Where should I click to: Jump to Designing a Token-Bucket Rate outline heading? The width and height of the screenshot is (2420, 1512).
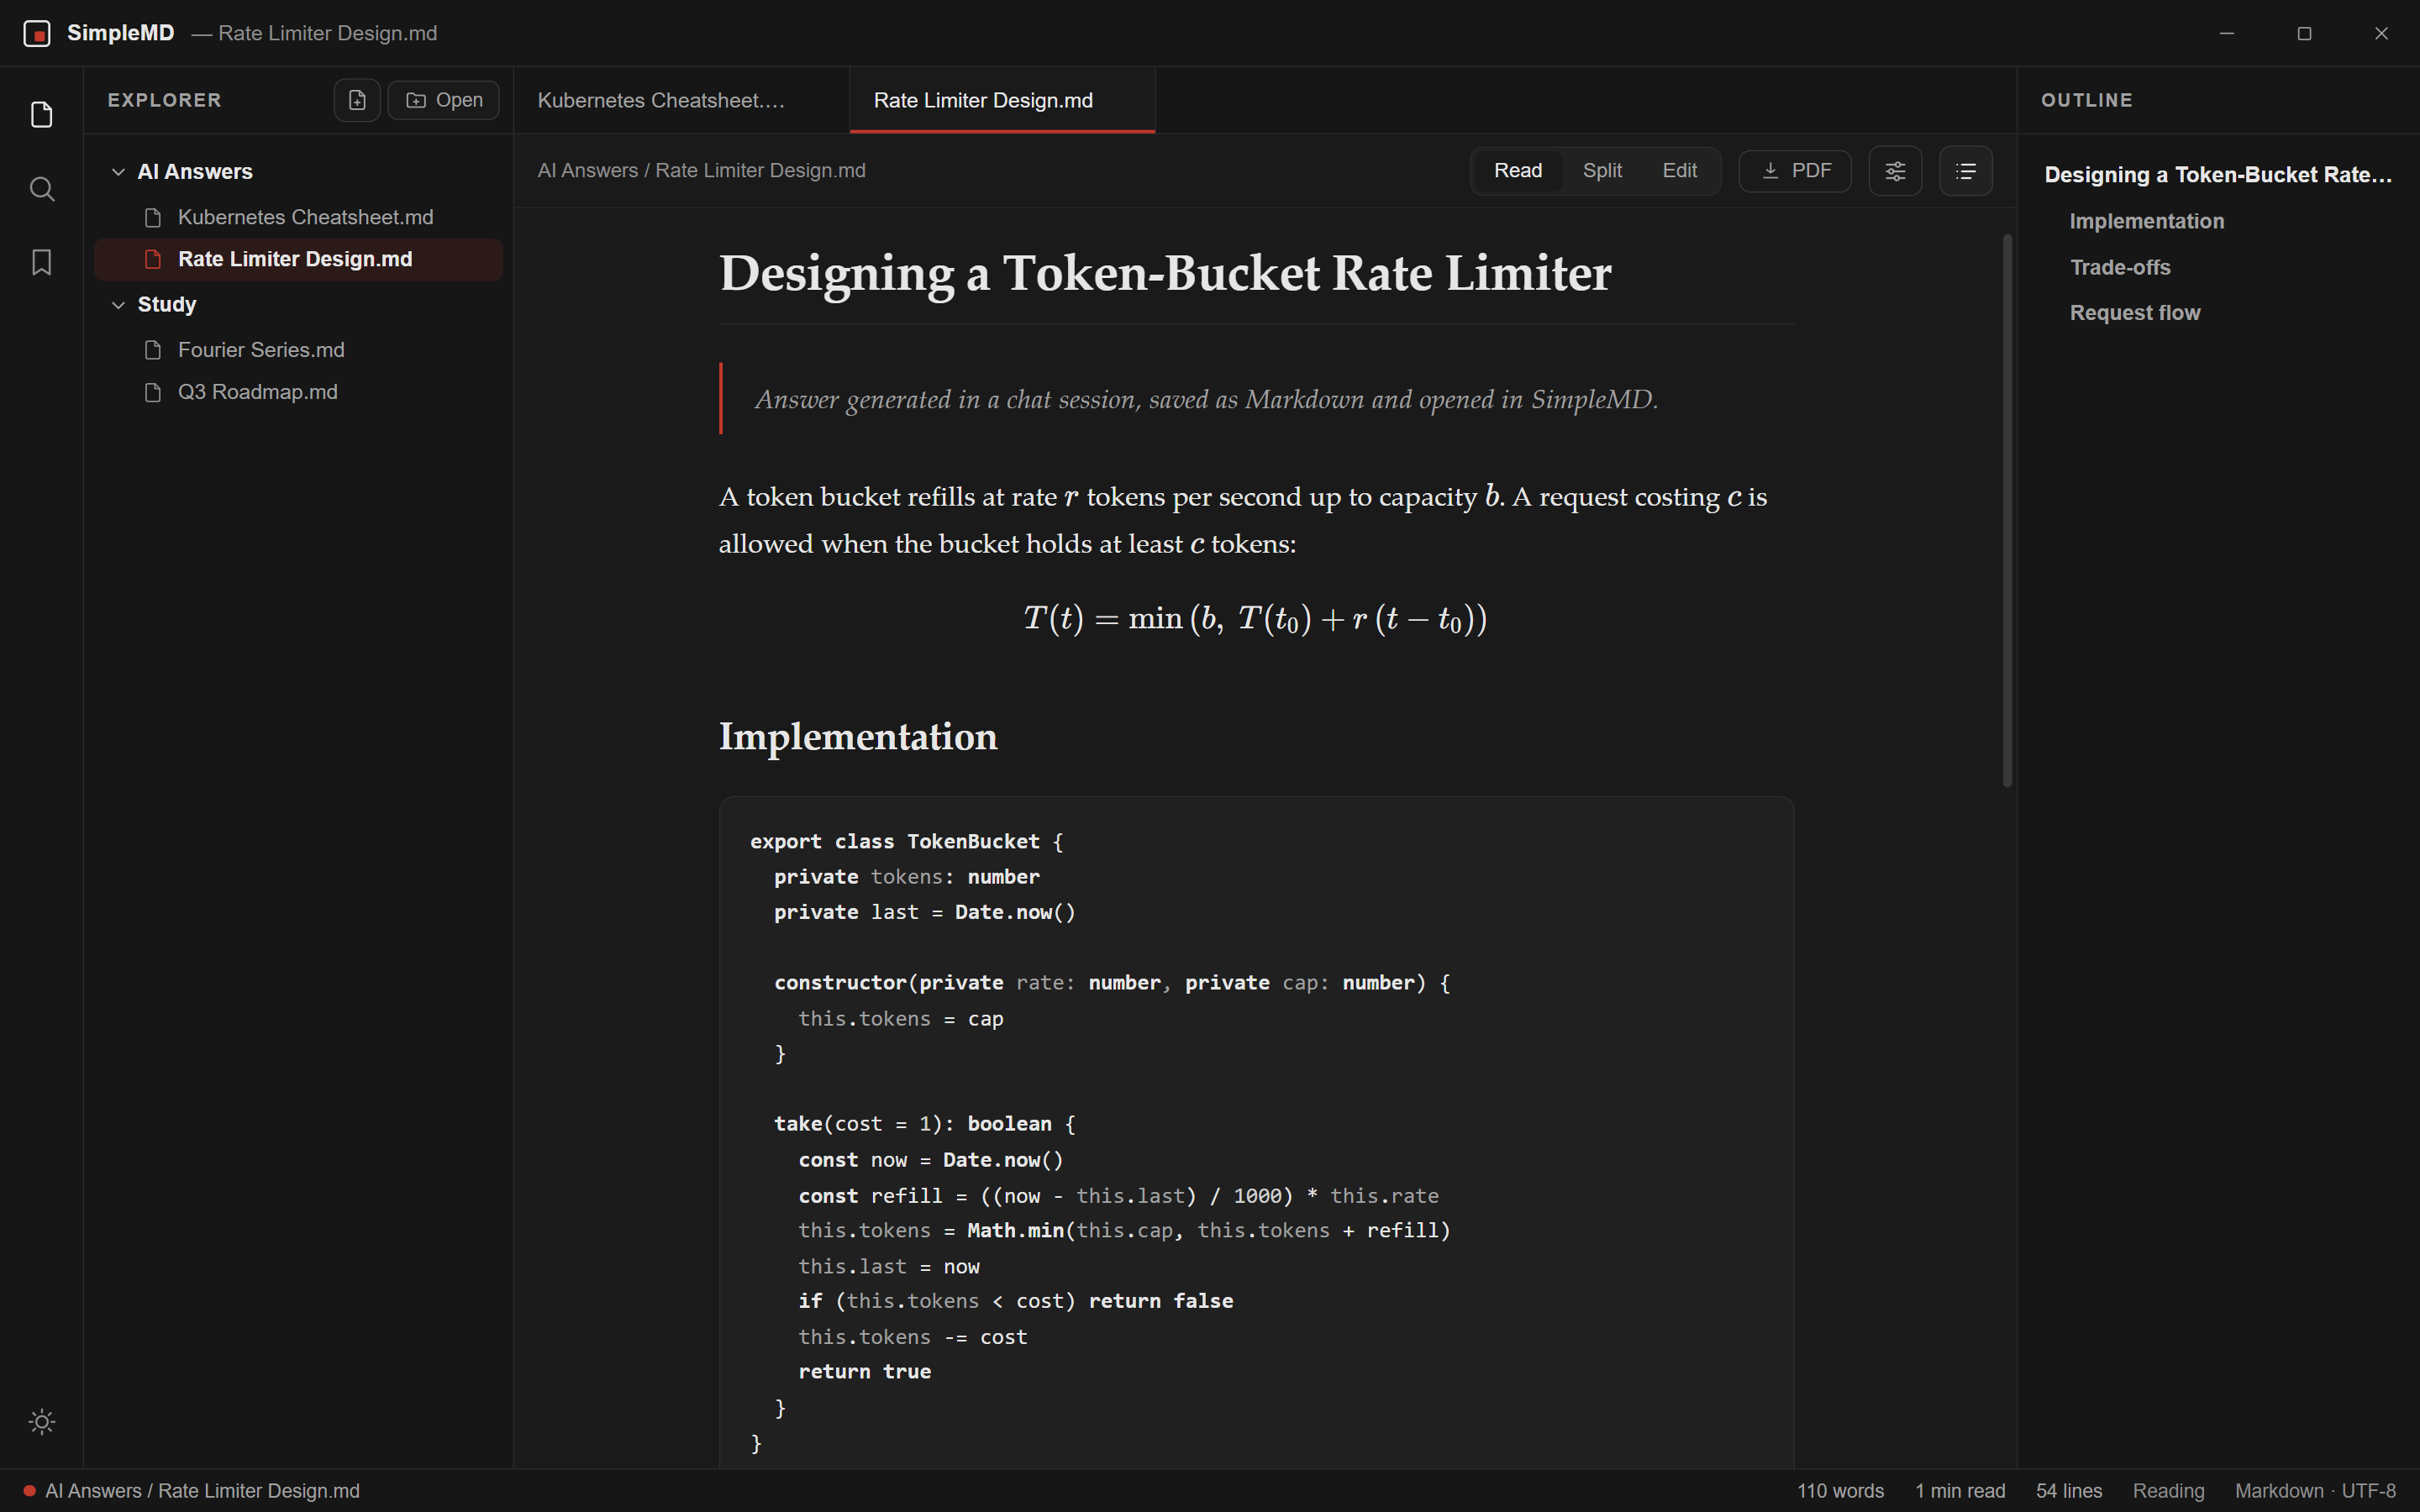point(2218,175)
